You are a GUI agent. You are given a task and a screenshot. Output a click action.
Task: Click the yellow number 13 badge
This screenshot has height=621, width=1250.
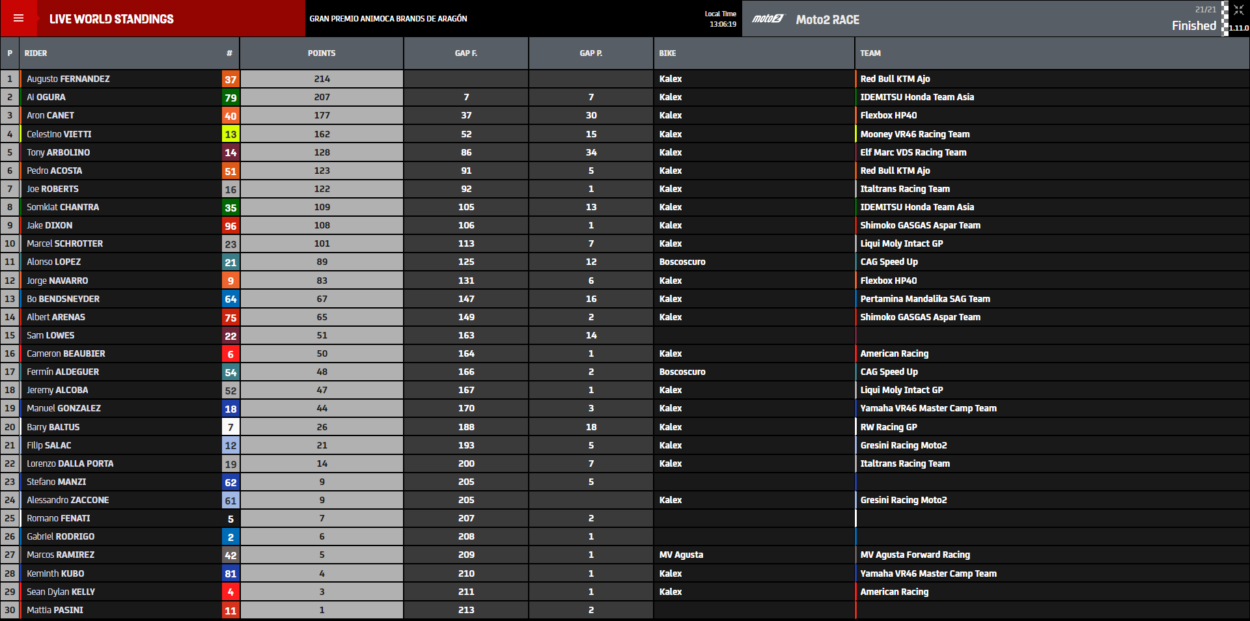pos(230,134)
